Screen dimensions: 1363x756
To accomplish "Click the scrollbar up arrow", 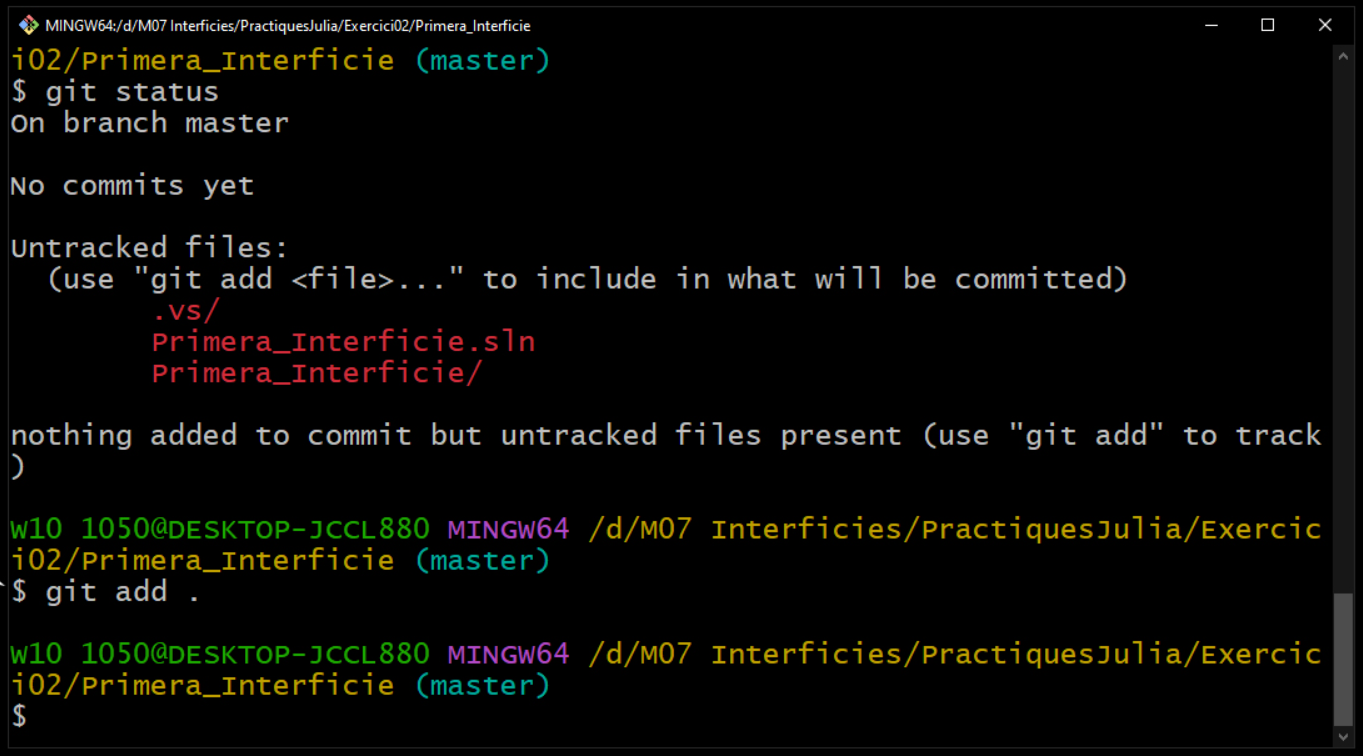I will pyautogui.click(x=1344, y=57).
